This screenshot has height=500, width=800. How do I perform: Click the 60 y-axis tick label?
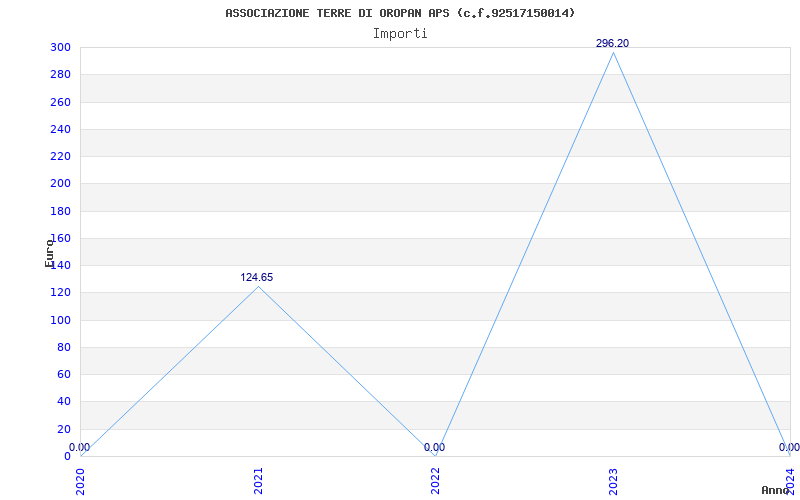tap(64, 374)
